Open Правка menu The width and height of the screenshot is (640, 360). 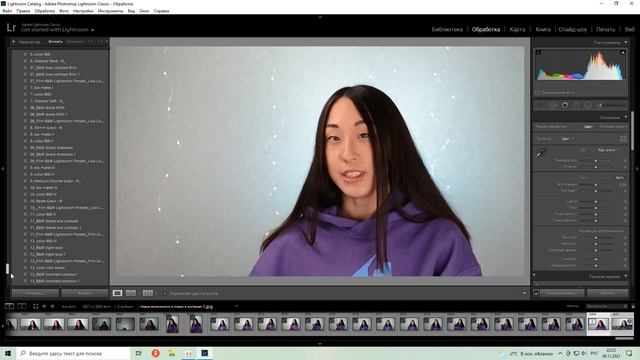[23, 11]
